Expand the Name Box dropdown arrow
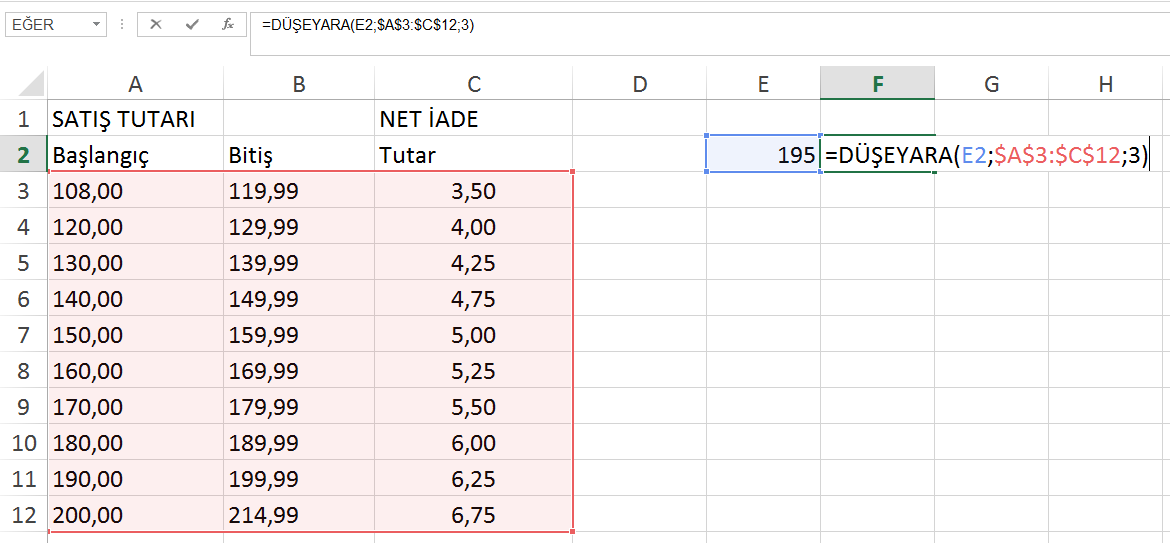Image resolution: width=1170 pixels, height=543 pixels. coord(96,24)
